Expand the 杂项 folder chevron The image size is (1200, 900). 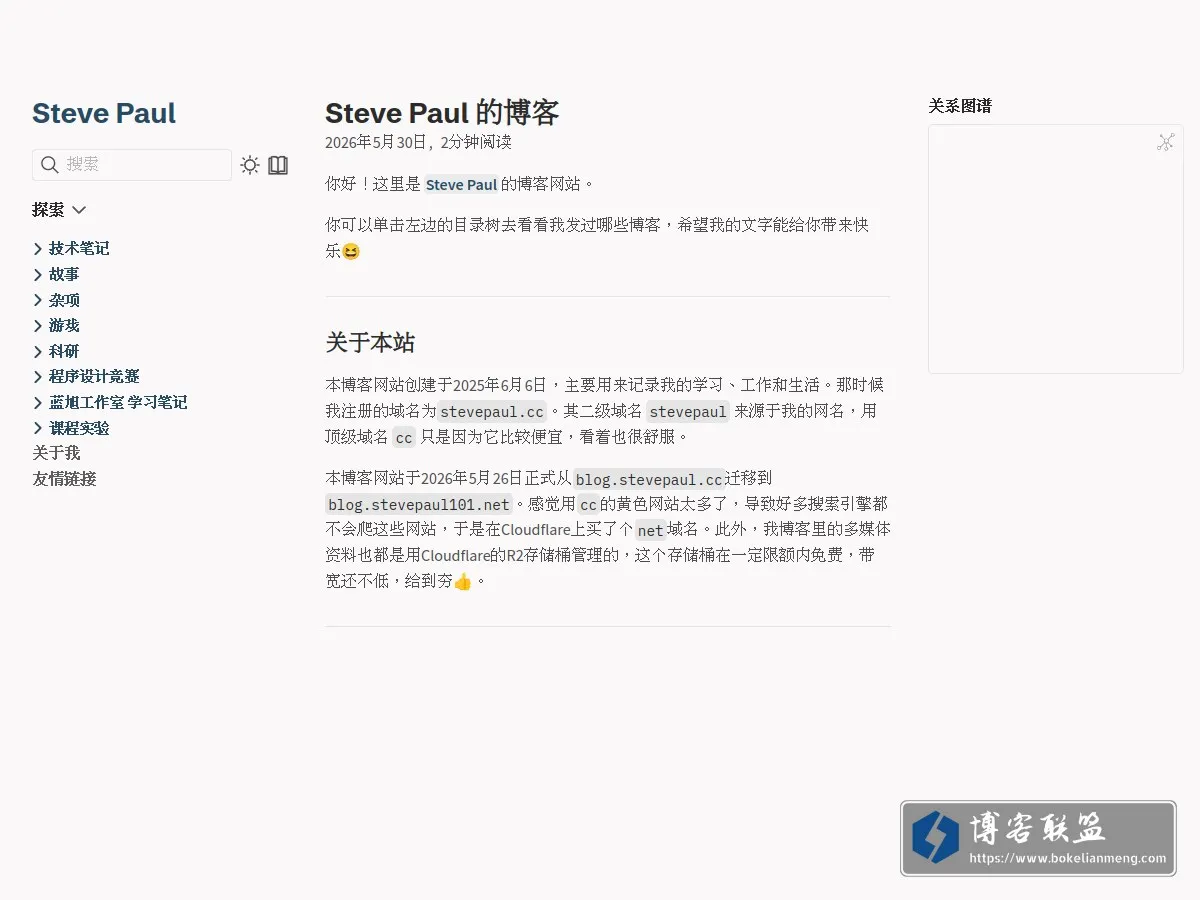coord(38,300)
